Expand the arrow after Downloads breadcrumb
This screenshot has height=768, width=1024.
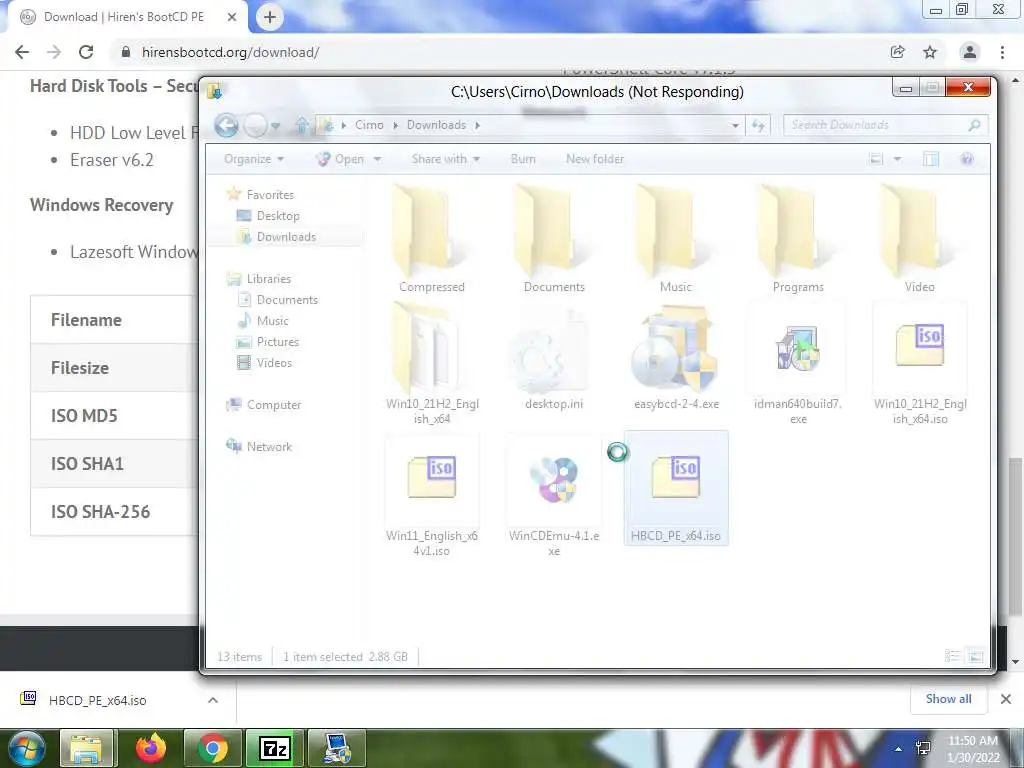click(477, 125)
